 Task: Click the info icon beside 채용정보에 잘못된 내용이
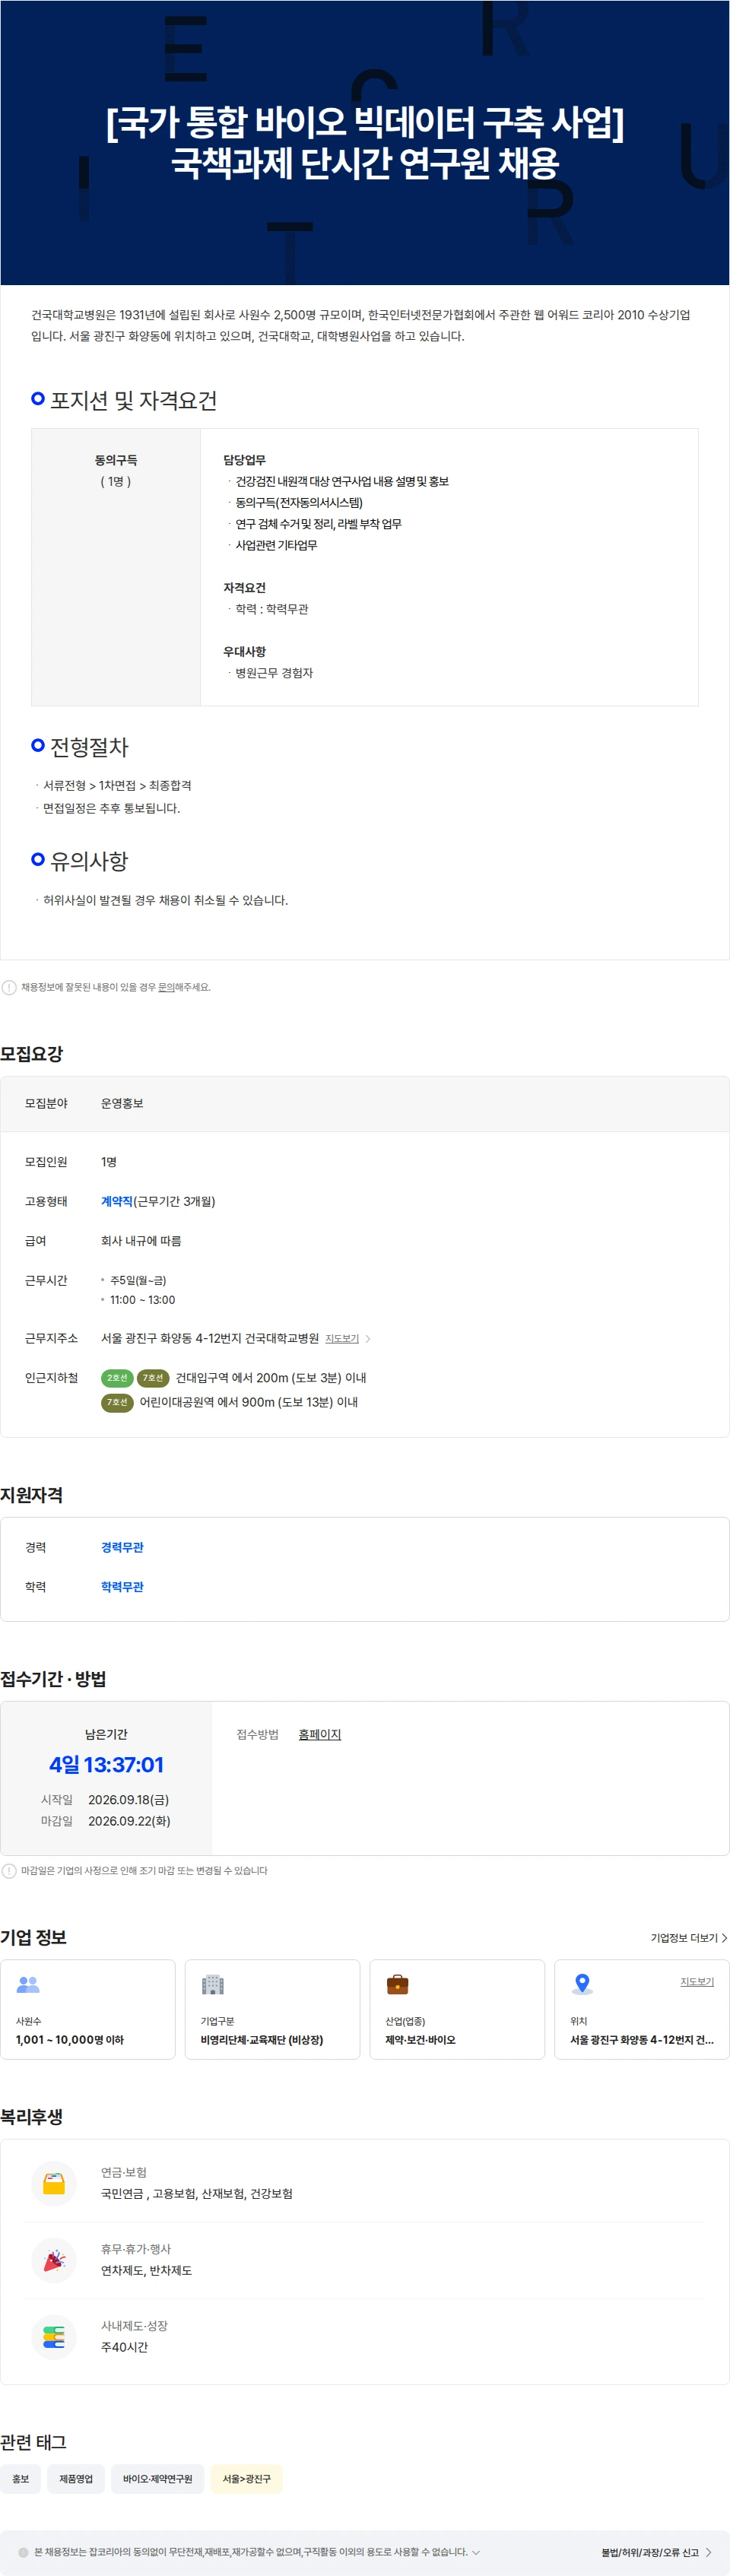(x=9, y=987)
